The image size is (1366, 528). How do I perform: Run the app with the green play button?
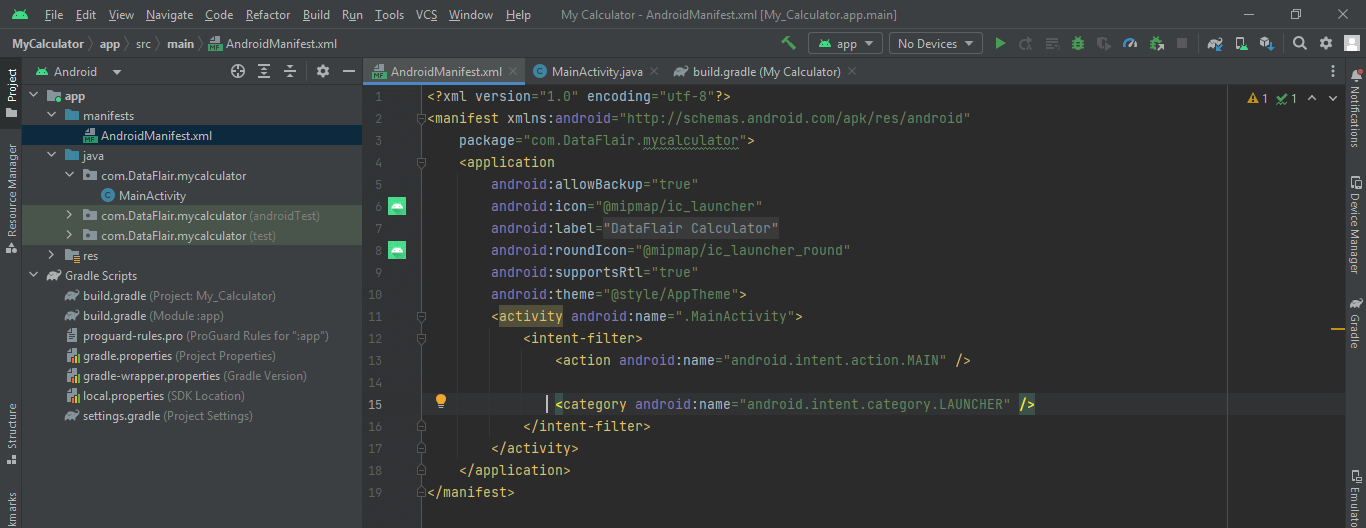pyautogui.click(x=999, y=43)
